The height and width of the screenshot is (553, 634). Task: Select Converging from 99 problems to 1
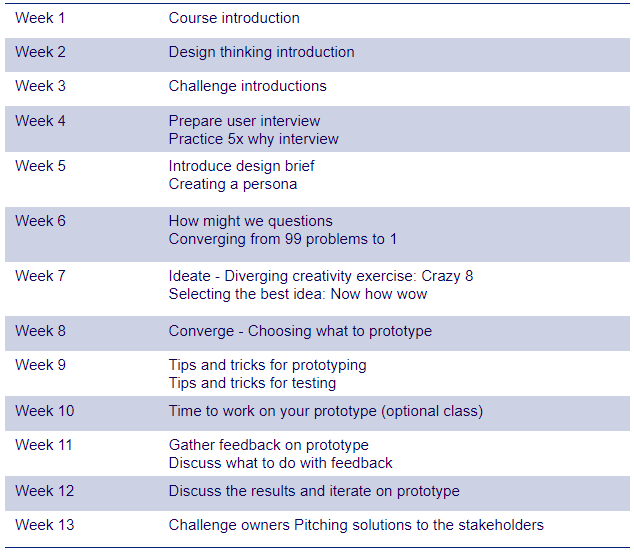[282, 239]
